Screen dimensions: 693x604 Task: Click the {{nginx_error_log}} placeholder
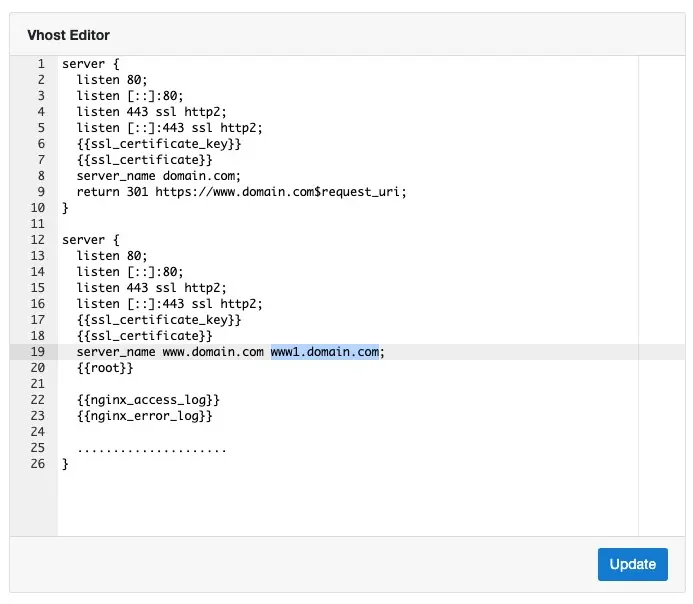click(145, 416)
